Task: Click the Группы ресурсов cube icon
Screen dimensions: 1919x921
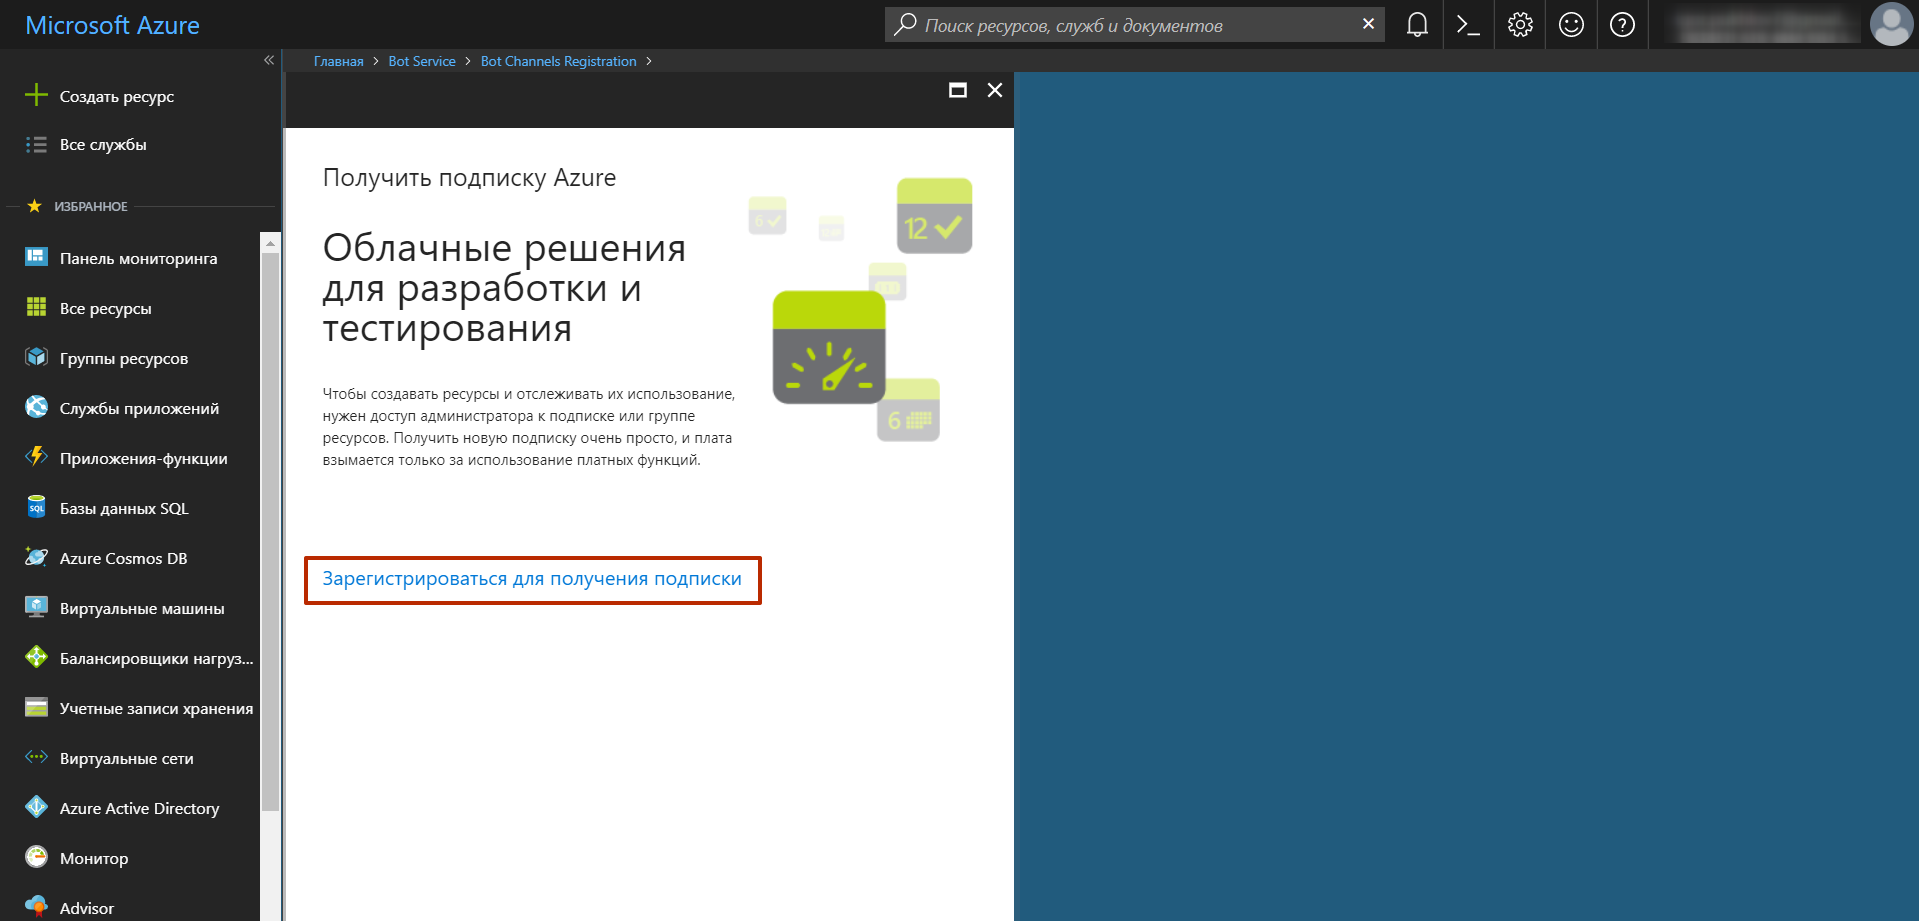Action: coord(36,357)
